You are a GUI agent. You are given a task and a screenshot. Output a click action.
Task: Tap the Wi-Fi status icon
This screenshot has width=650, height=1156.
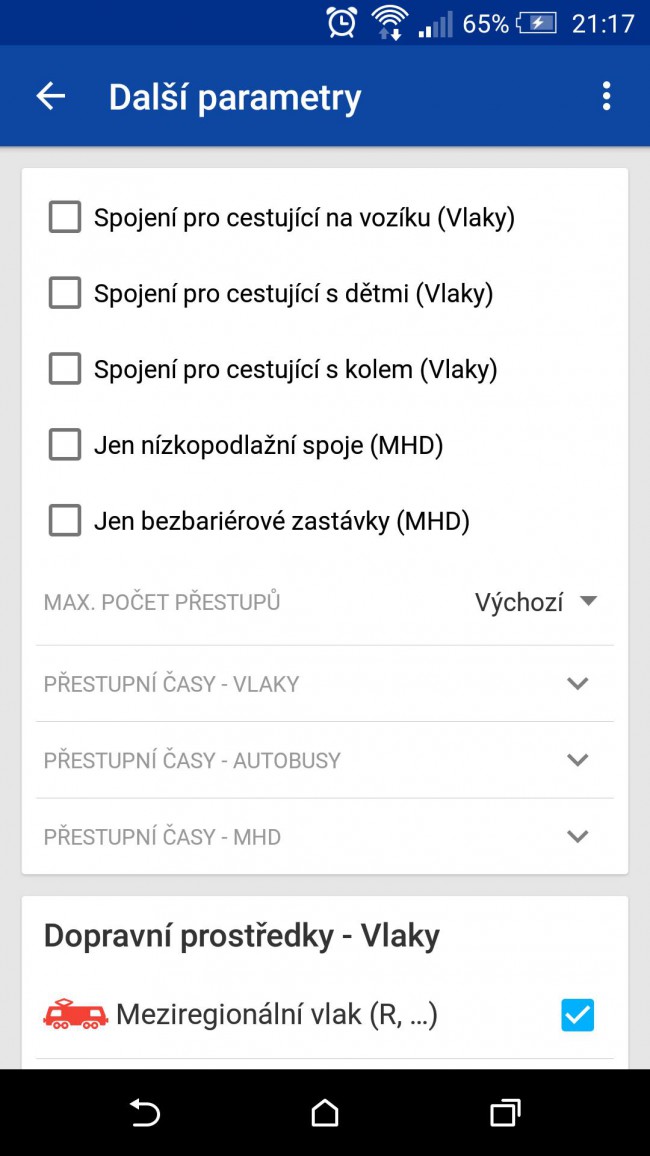(390, 23)
